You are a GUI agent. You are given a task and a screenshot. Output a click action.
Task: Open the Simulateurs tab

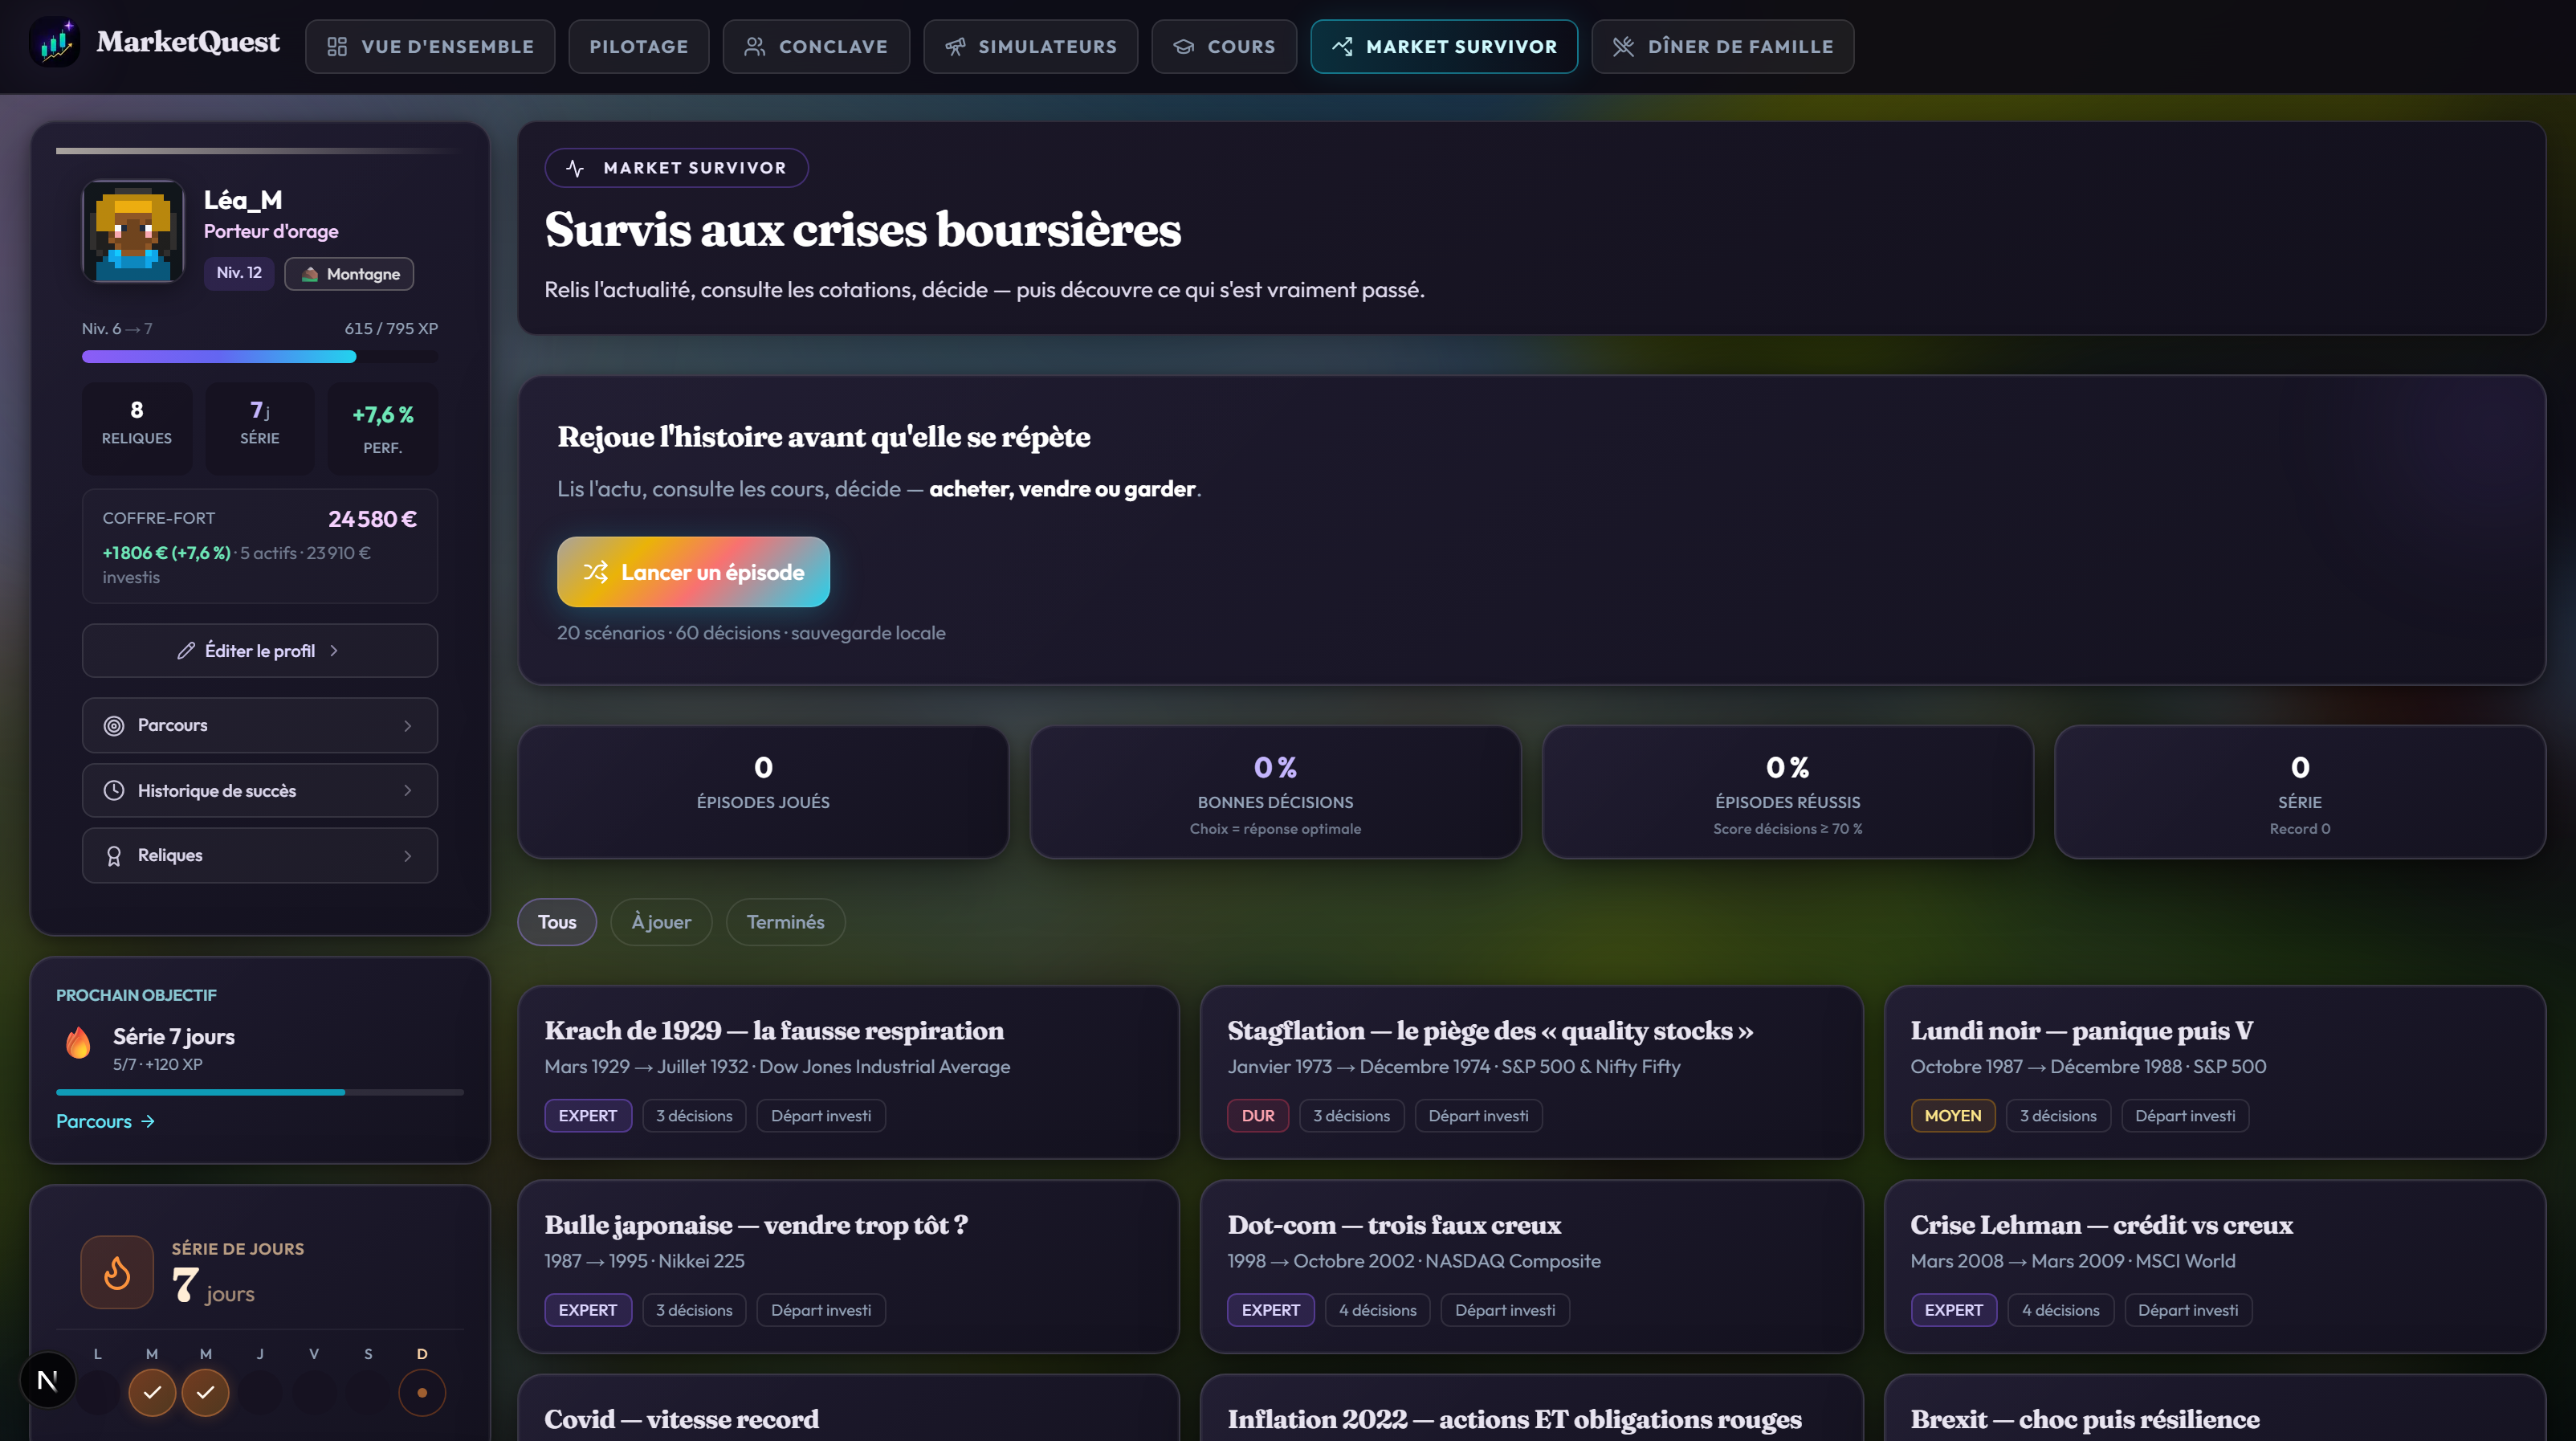coord(1030,47)
